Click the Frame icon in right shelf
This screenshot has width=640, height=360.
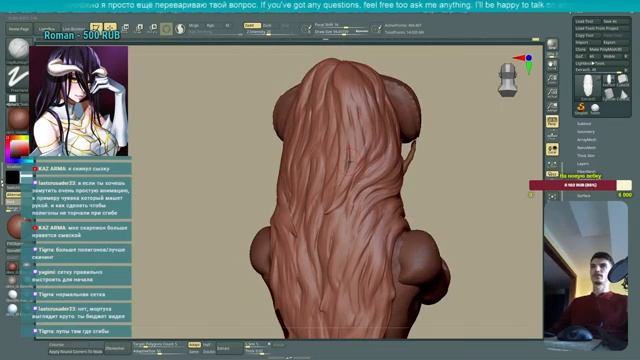[x=552, y=196]
